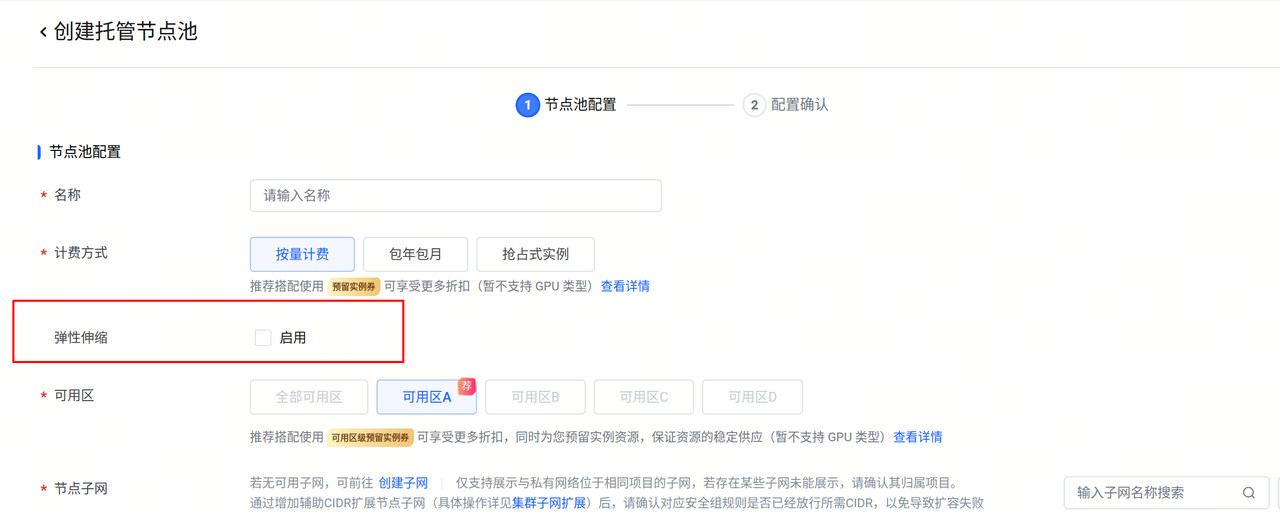Select 按量计费 billing method

point(302,254)
